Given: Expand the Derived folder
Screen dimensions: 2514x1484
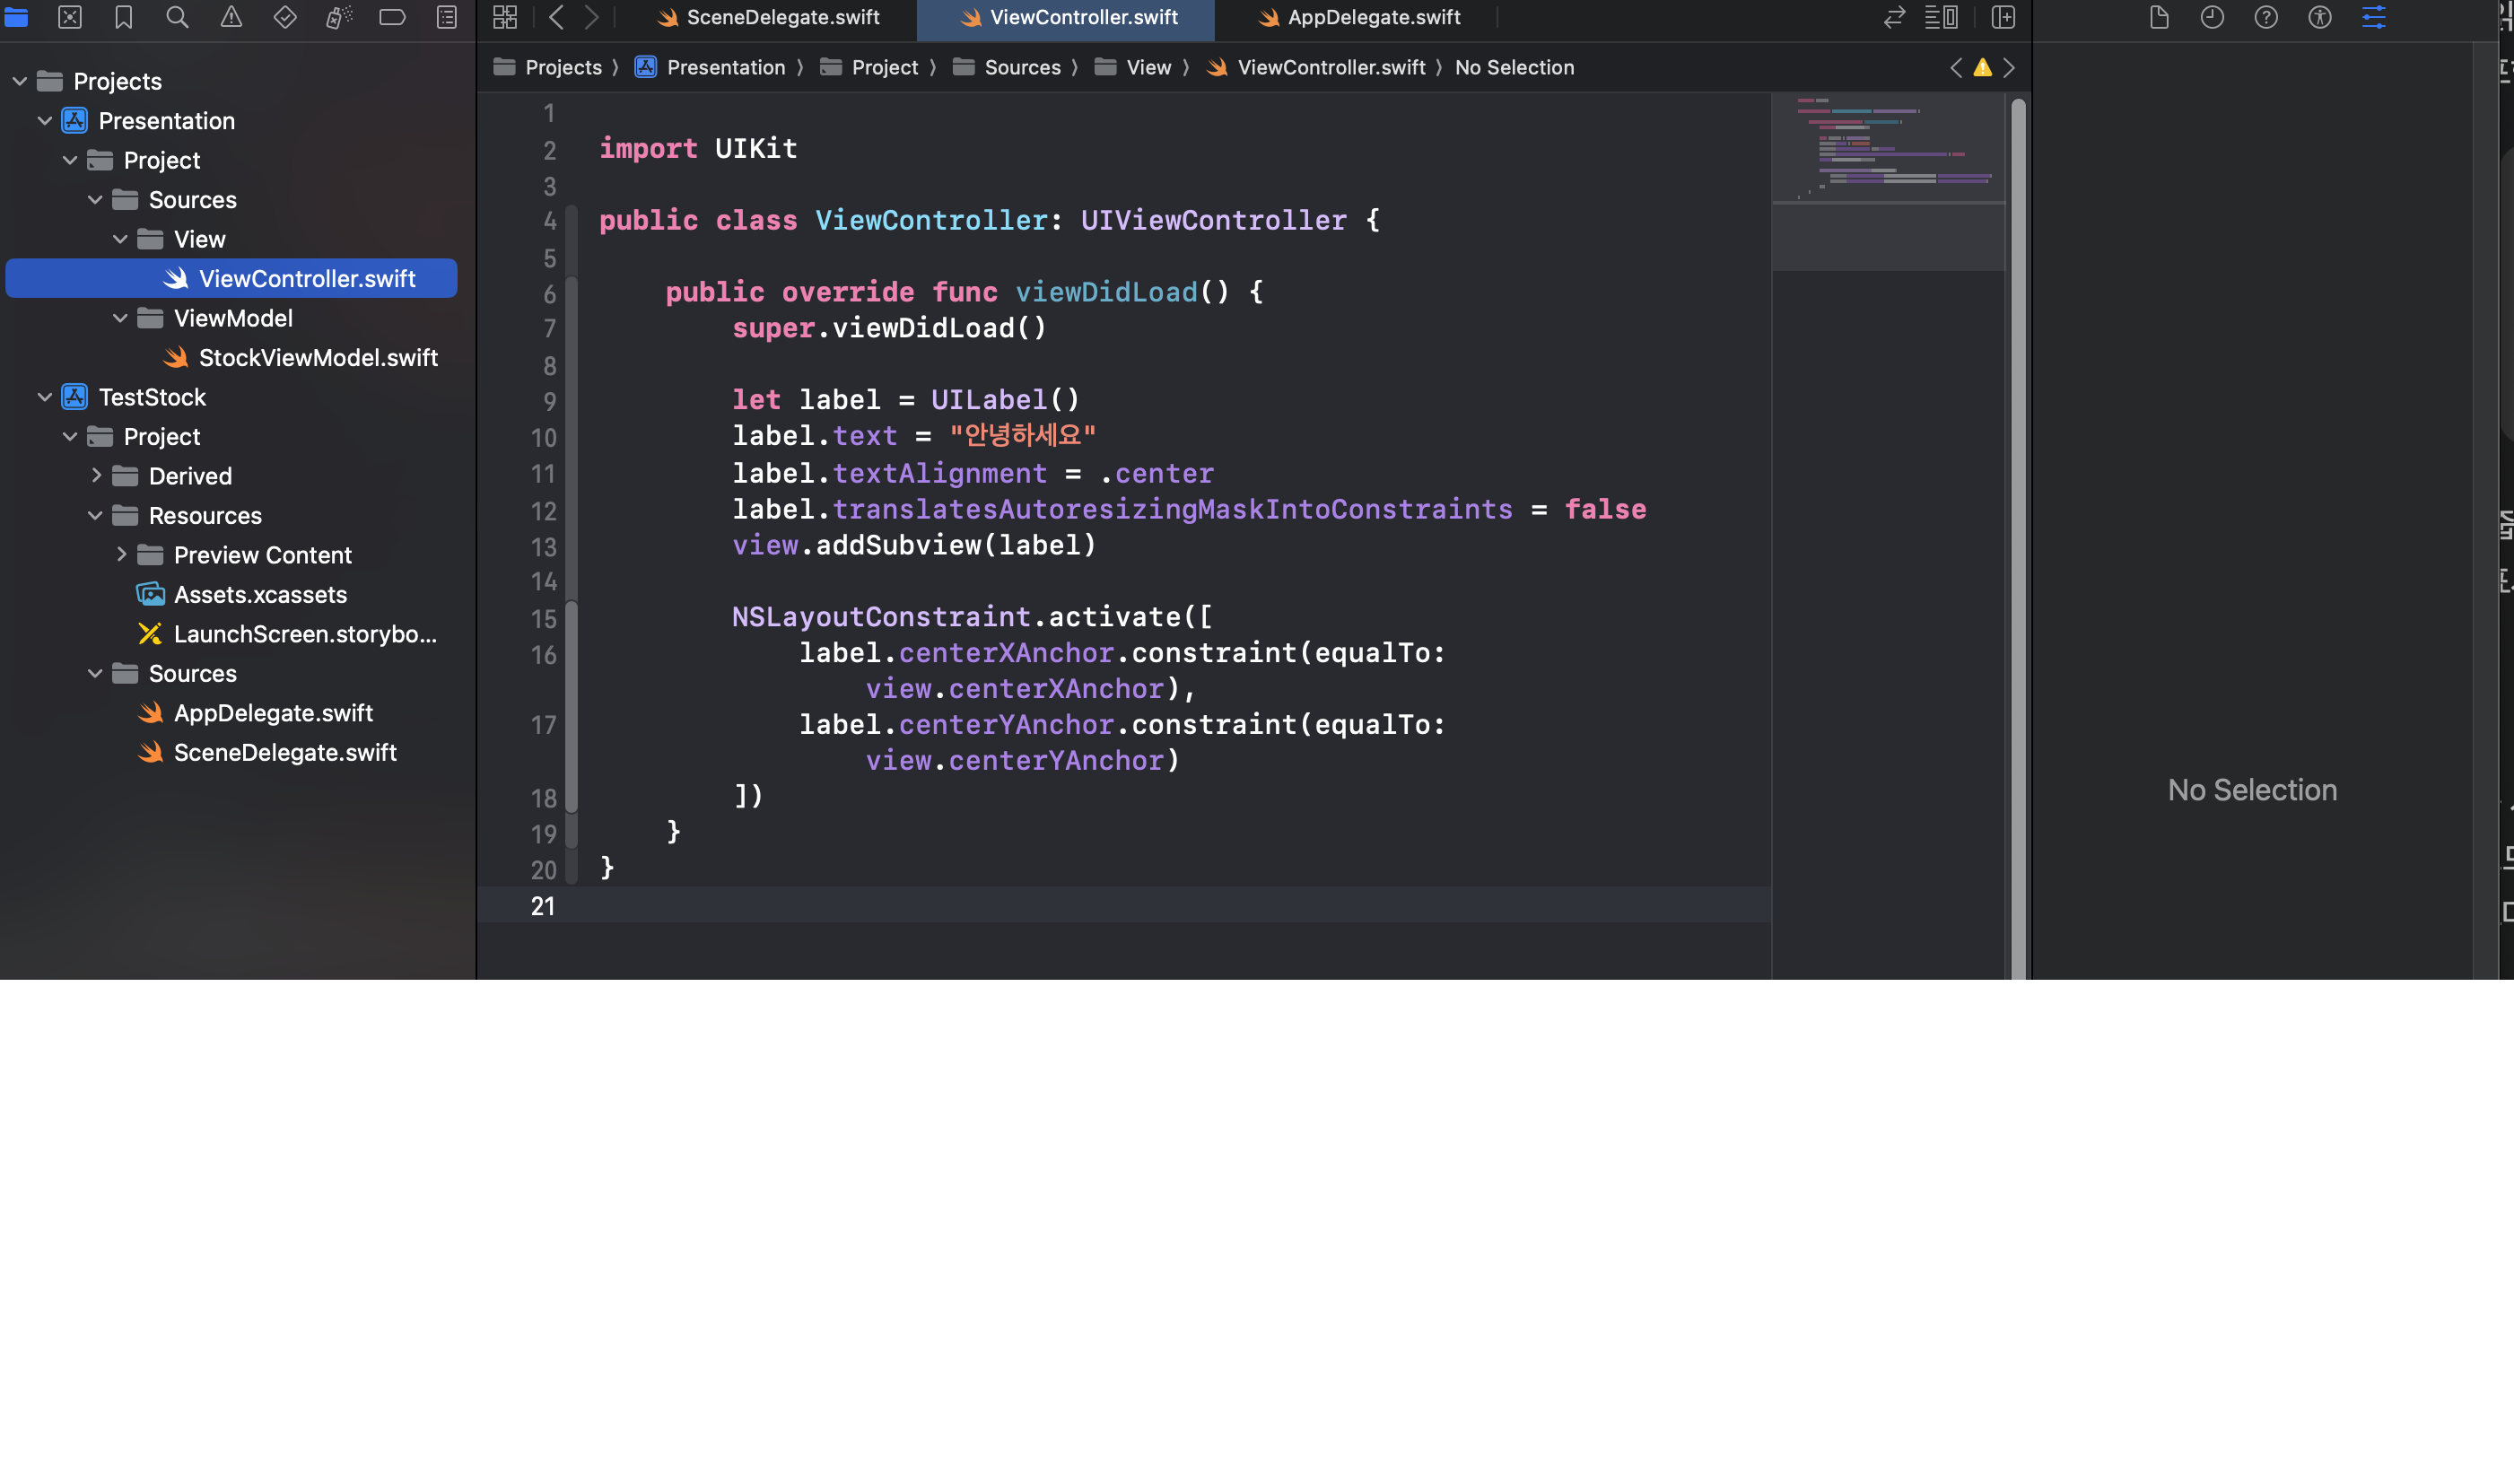Looking at the screenshot, I should coord(96,476).
